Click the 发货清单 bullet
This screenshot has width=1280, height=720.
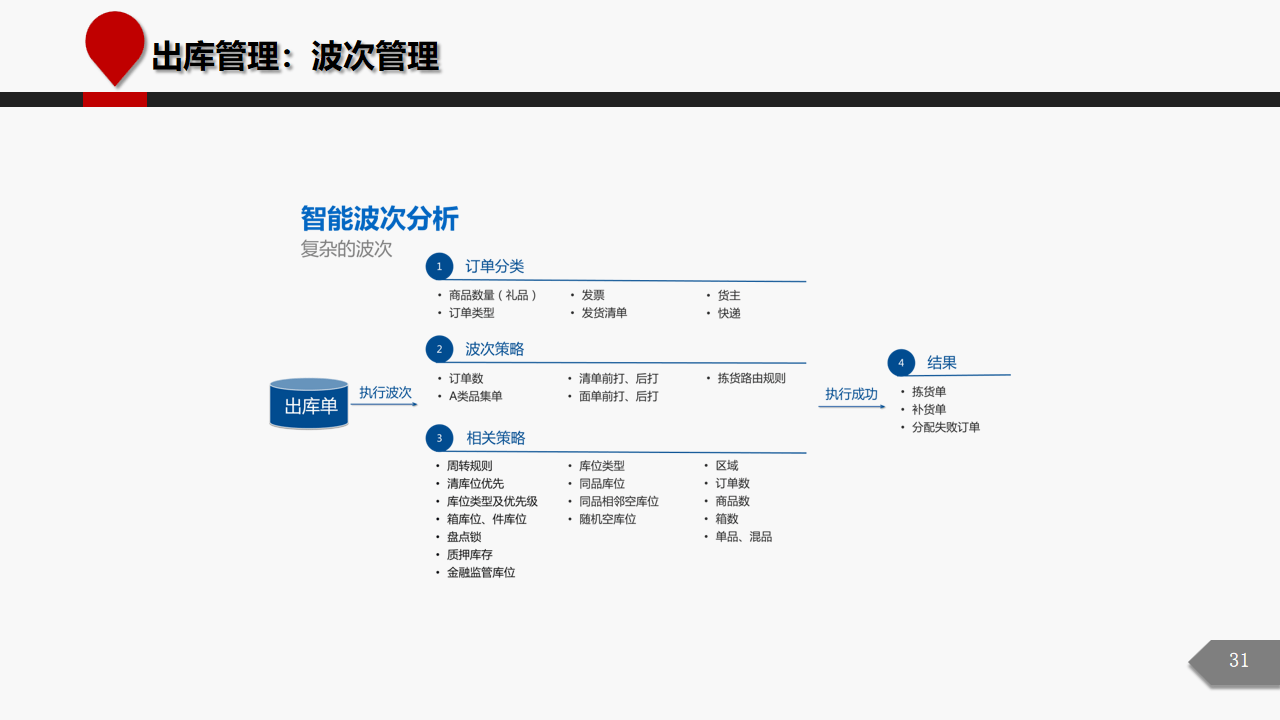click(604, 313)
